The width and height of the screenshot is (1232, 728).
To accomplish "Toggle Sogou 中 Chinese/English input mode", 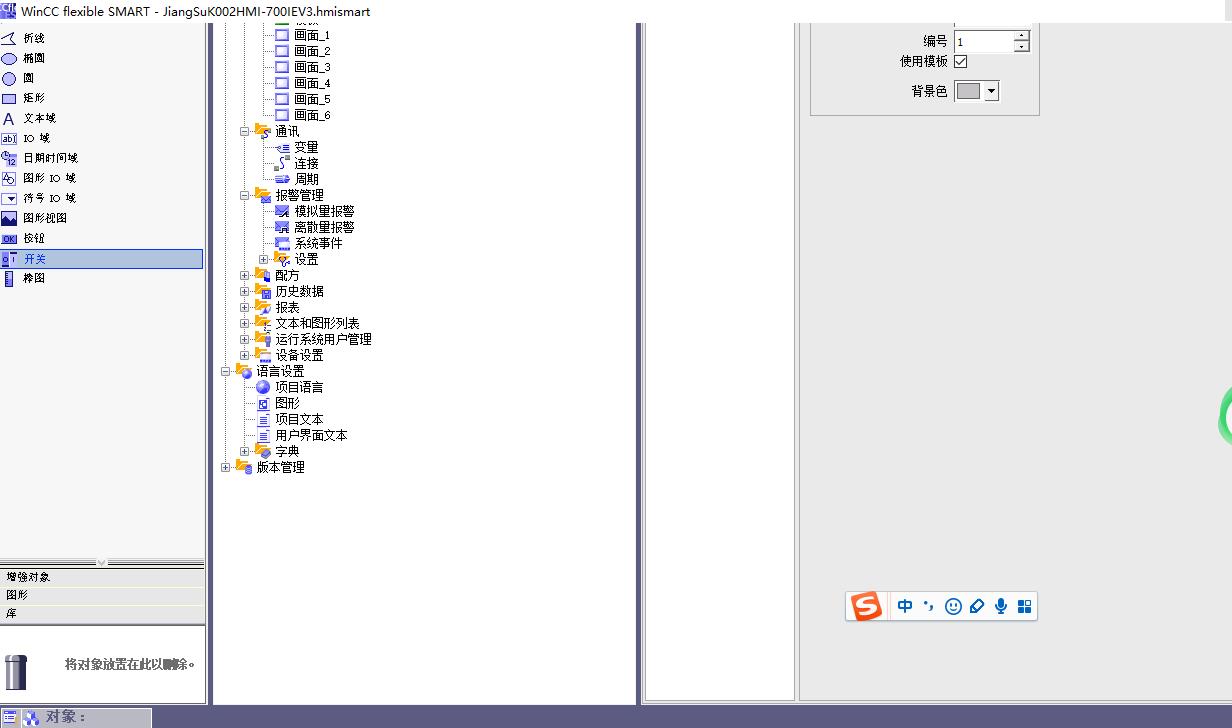I will 905,606.
